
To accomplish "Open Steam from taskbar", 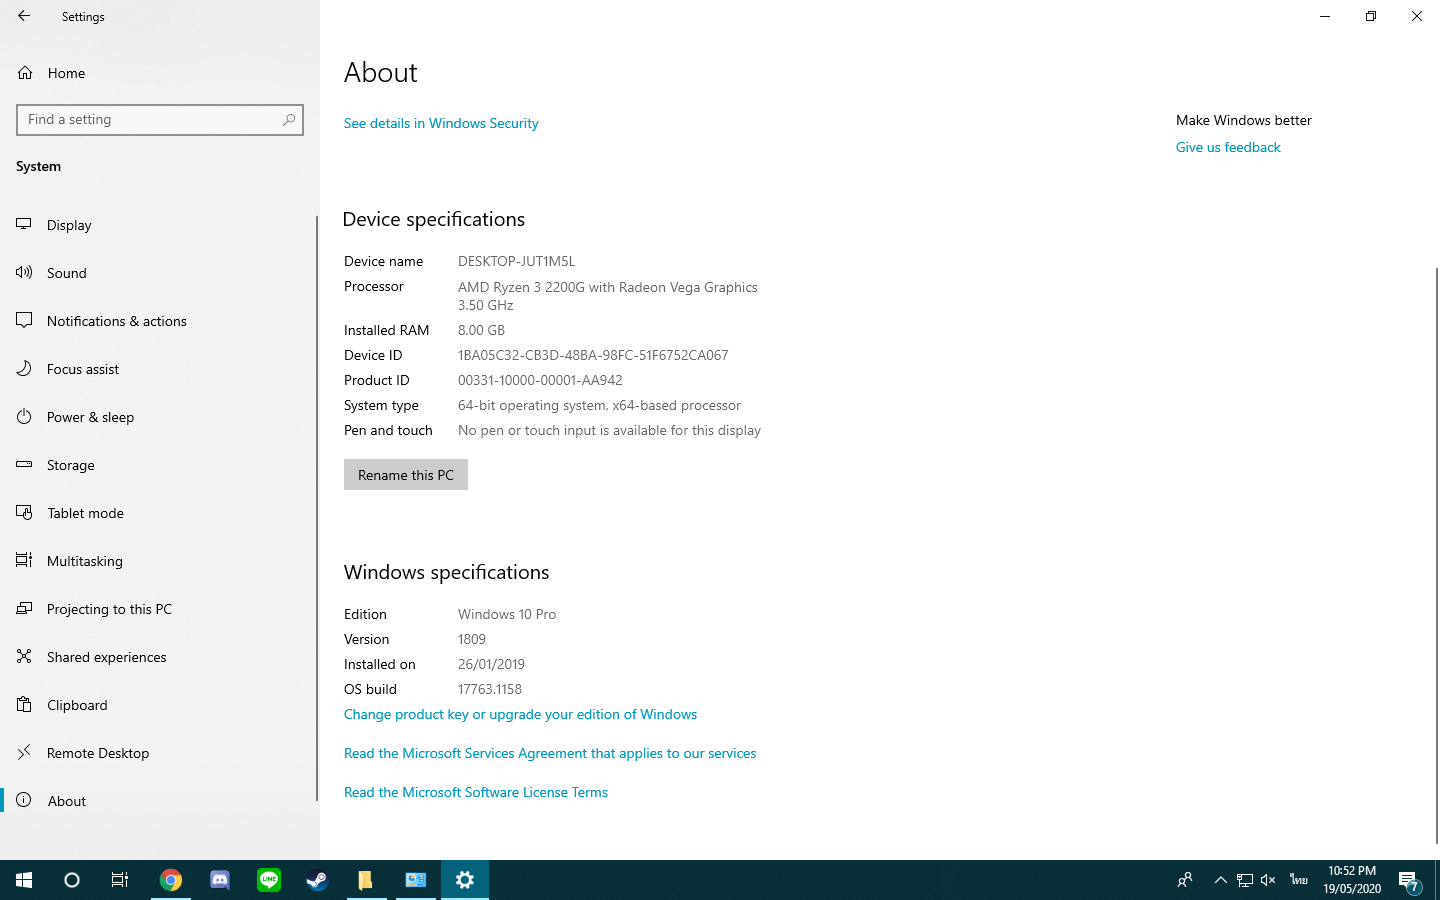I will point(317,880).
